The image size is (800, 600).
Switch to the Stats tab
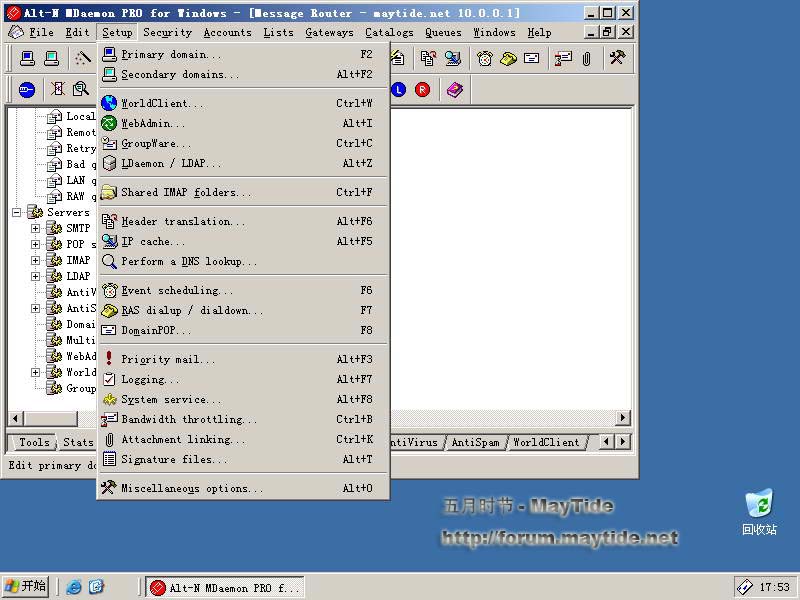pos(78,442)
